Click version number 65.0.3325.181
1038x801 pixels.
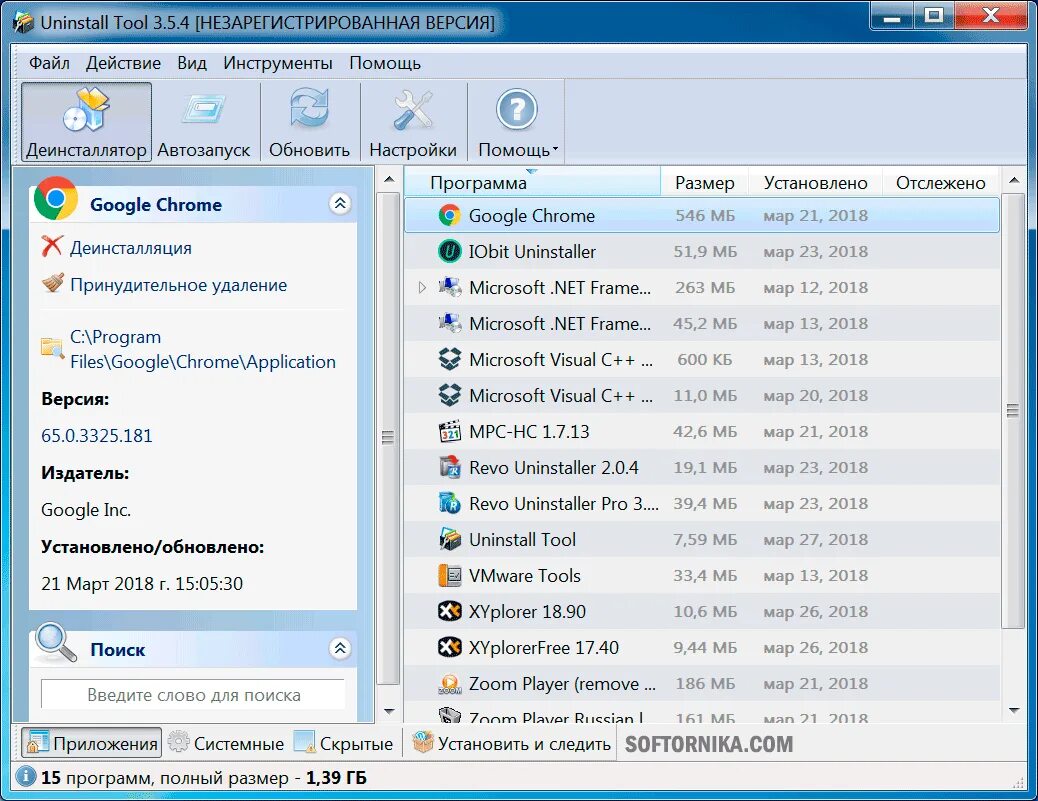tap(97, 436)
